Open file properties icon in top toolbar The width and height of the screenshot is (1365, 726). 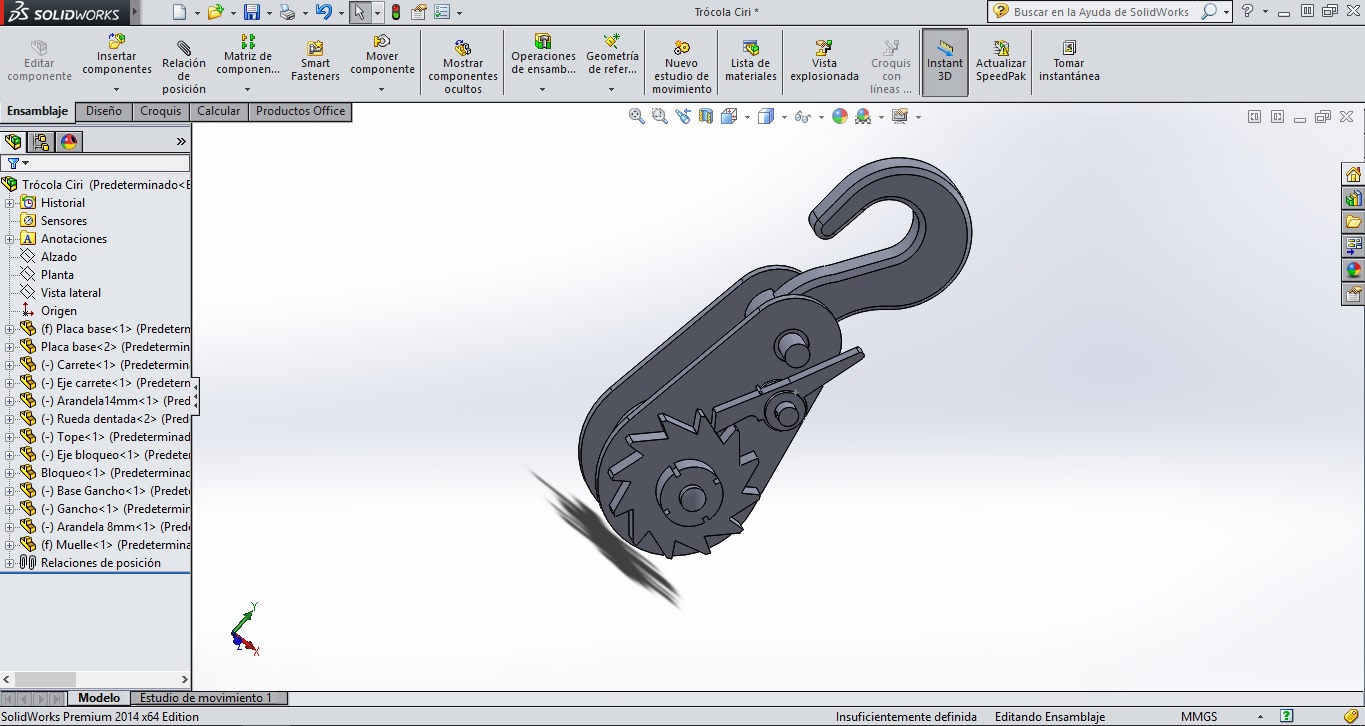tap(419, 12)
